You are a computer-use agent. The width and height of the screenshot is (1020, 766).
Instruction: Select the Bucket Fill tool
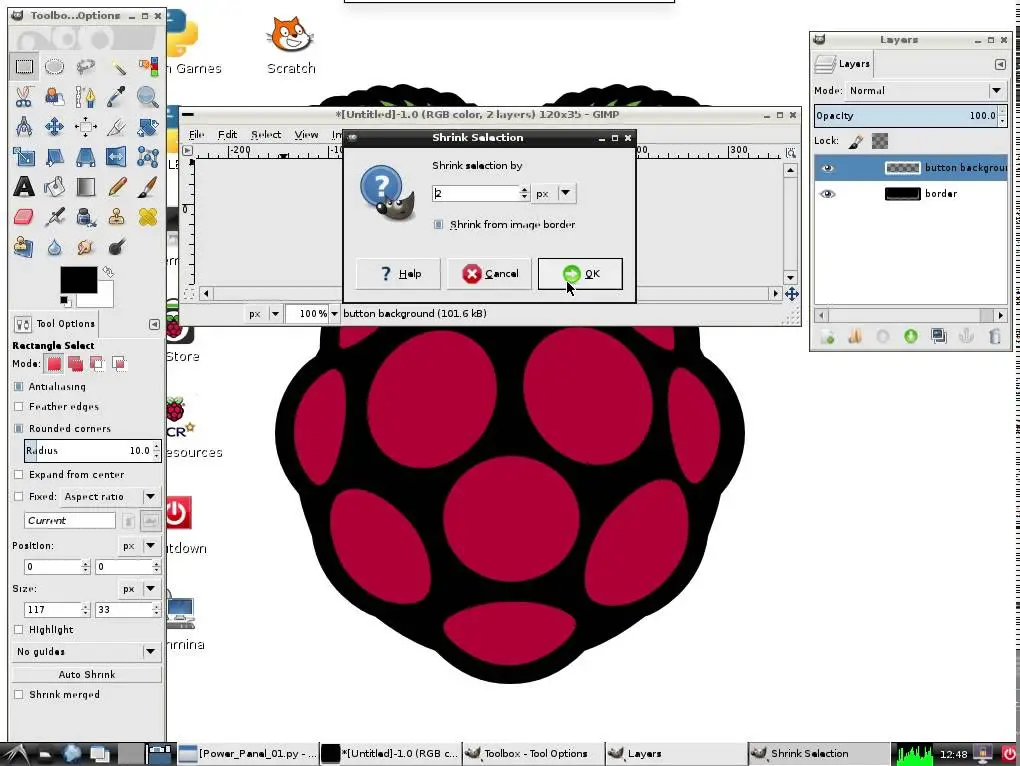coord(55,187)
